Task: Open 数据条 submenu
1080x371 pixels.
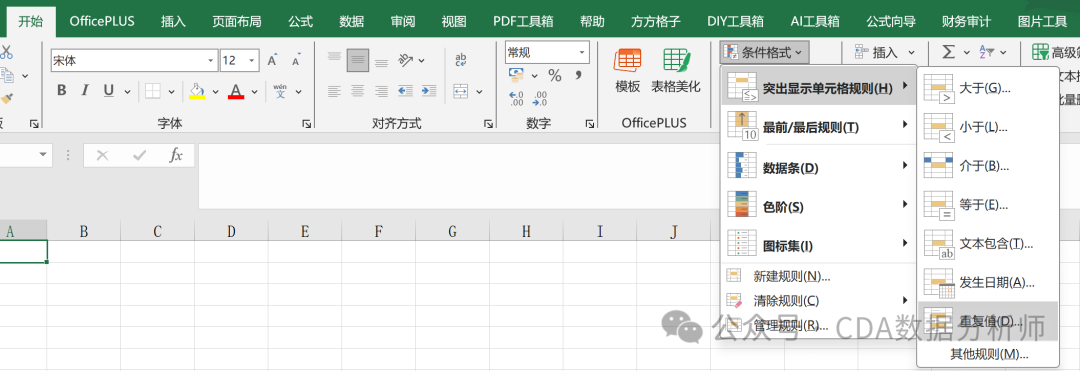Action: pyautogui.click(x=818, y=166)
